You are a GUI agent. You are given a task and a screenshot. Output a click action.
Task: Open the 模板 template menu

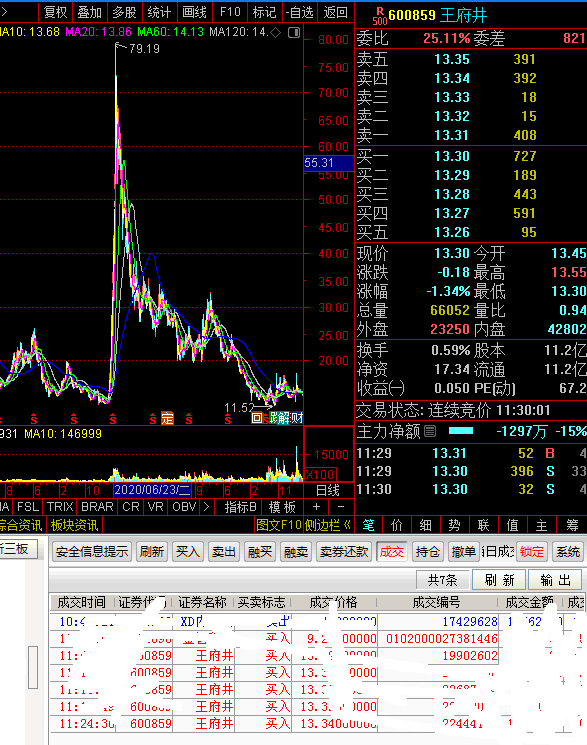[282, 507]
